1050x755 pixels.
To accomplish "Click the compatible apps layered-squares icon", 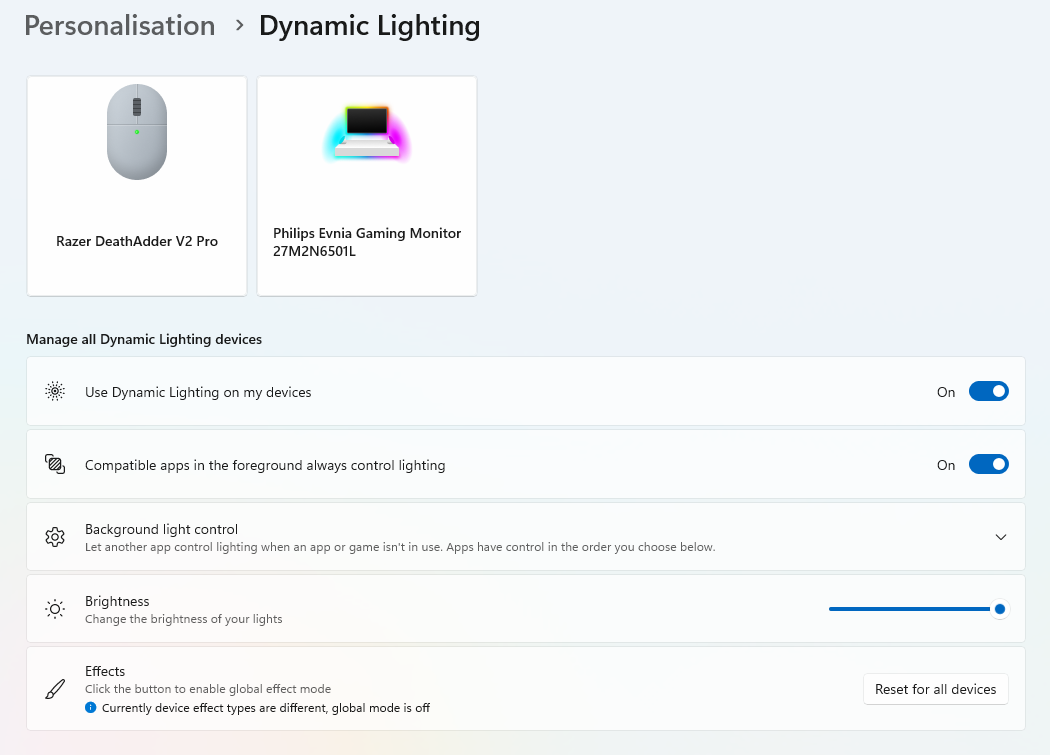I will (55, 463).
